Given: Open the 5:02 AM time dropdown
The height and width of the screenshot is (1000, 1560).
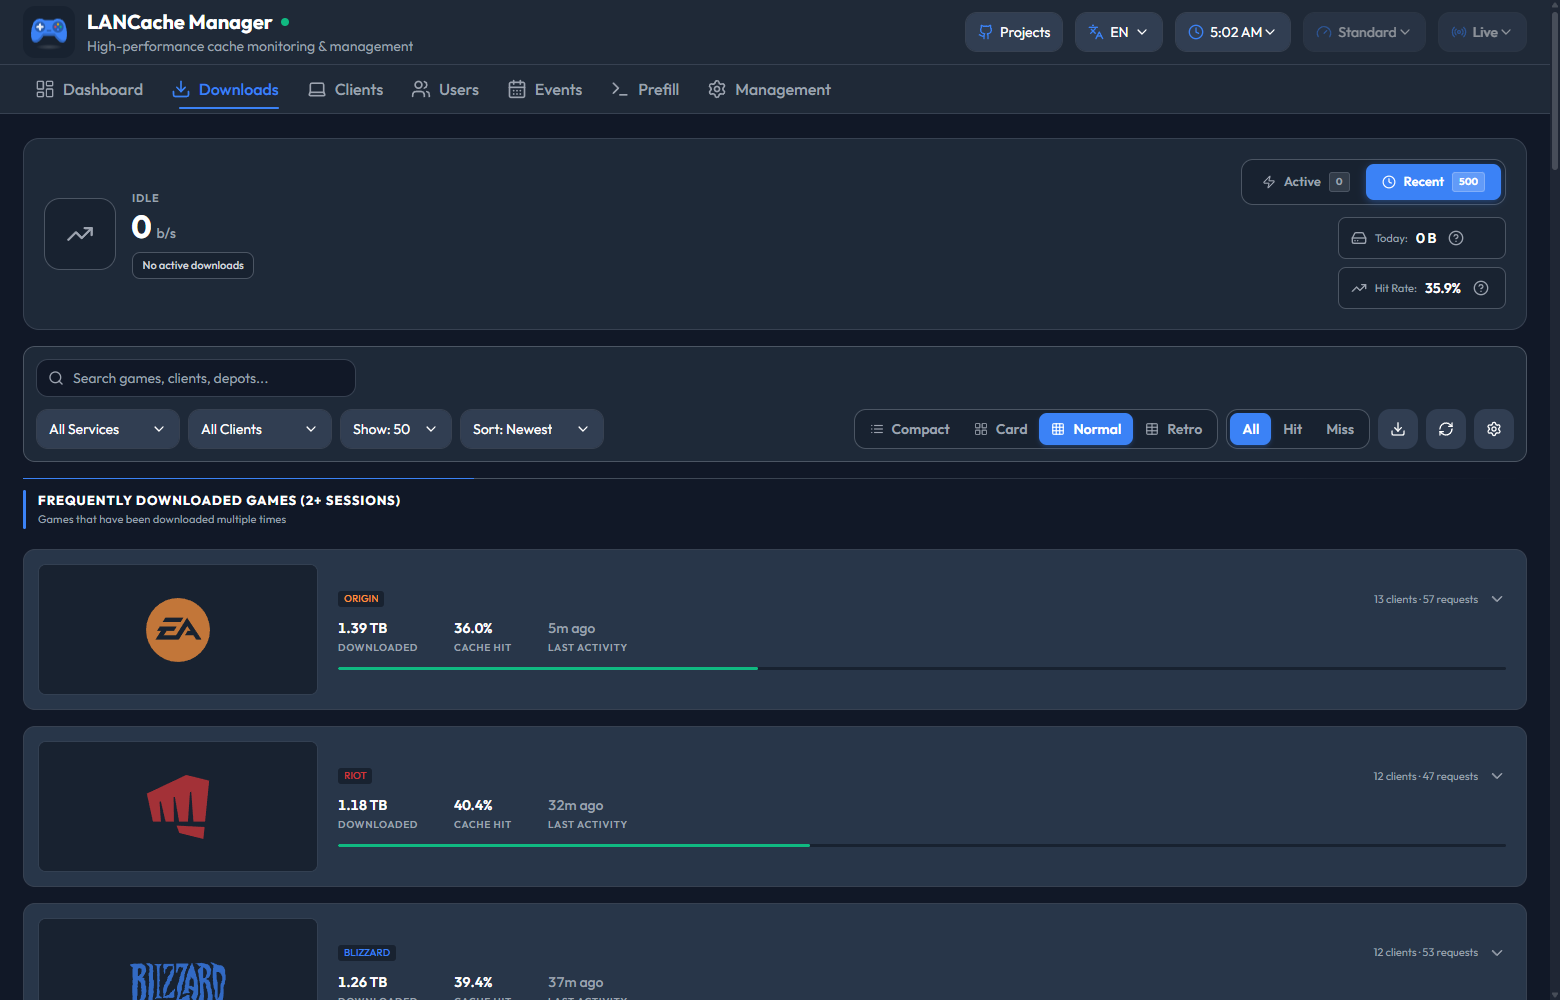Looking at the screenshot, I should pos(1233,32).
